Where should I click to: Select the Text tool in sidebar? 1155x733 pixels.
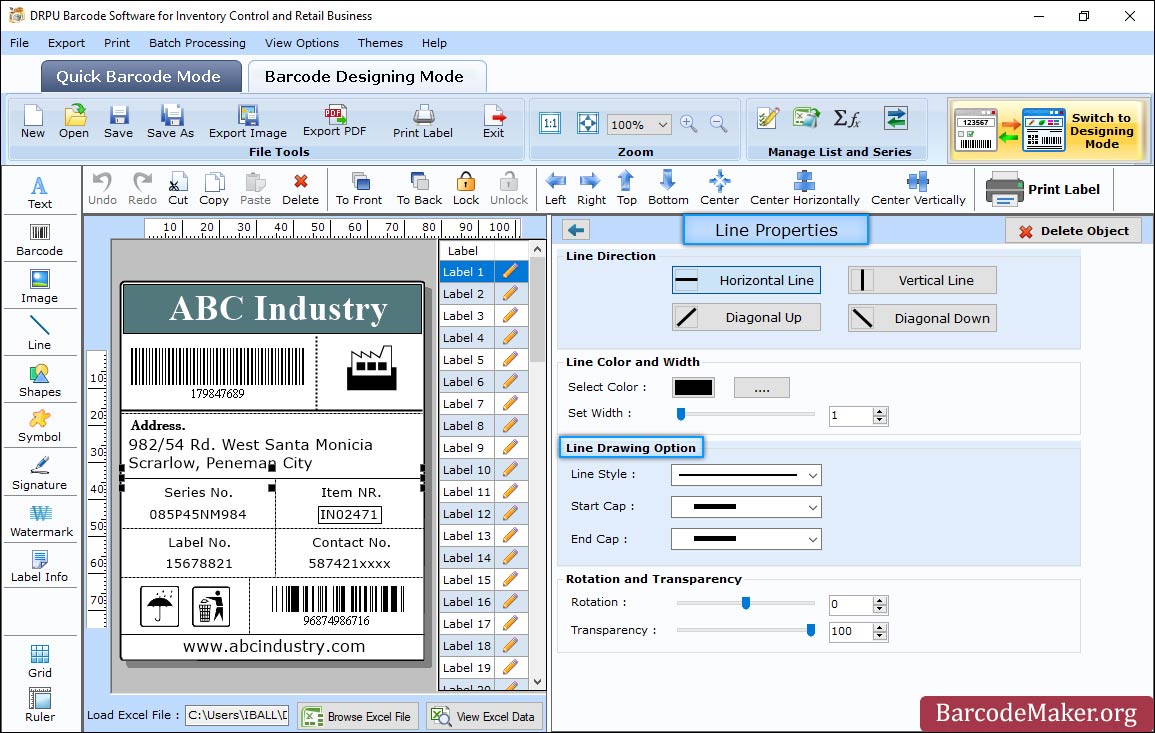pos(40,193)
